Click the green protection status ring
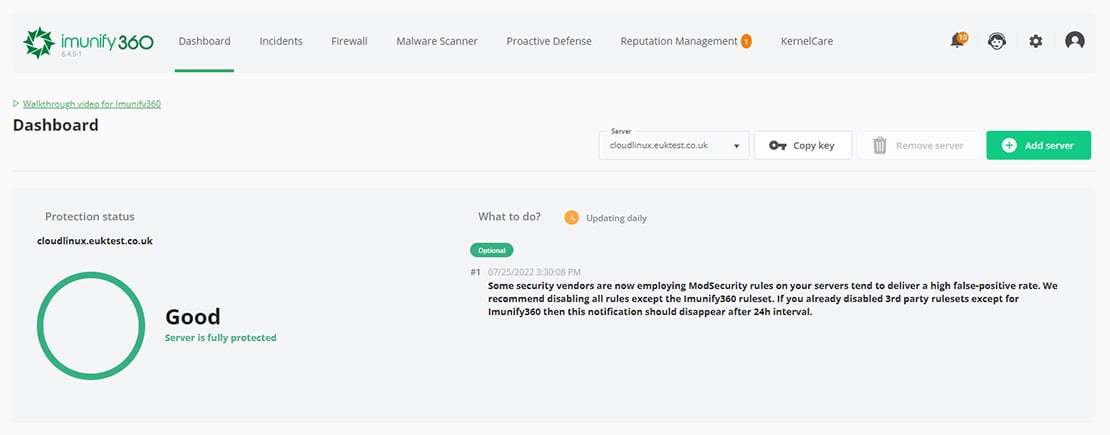The image size is (1110, 435). click(91, 326)
